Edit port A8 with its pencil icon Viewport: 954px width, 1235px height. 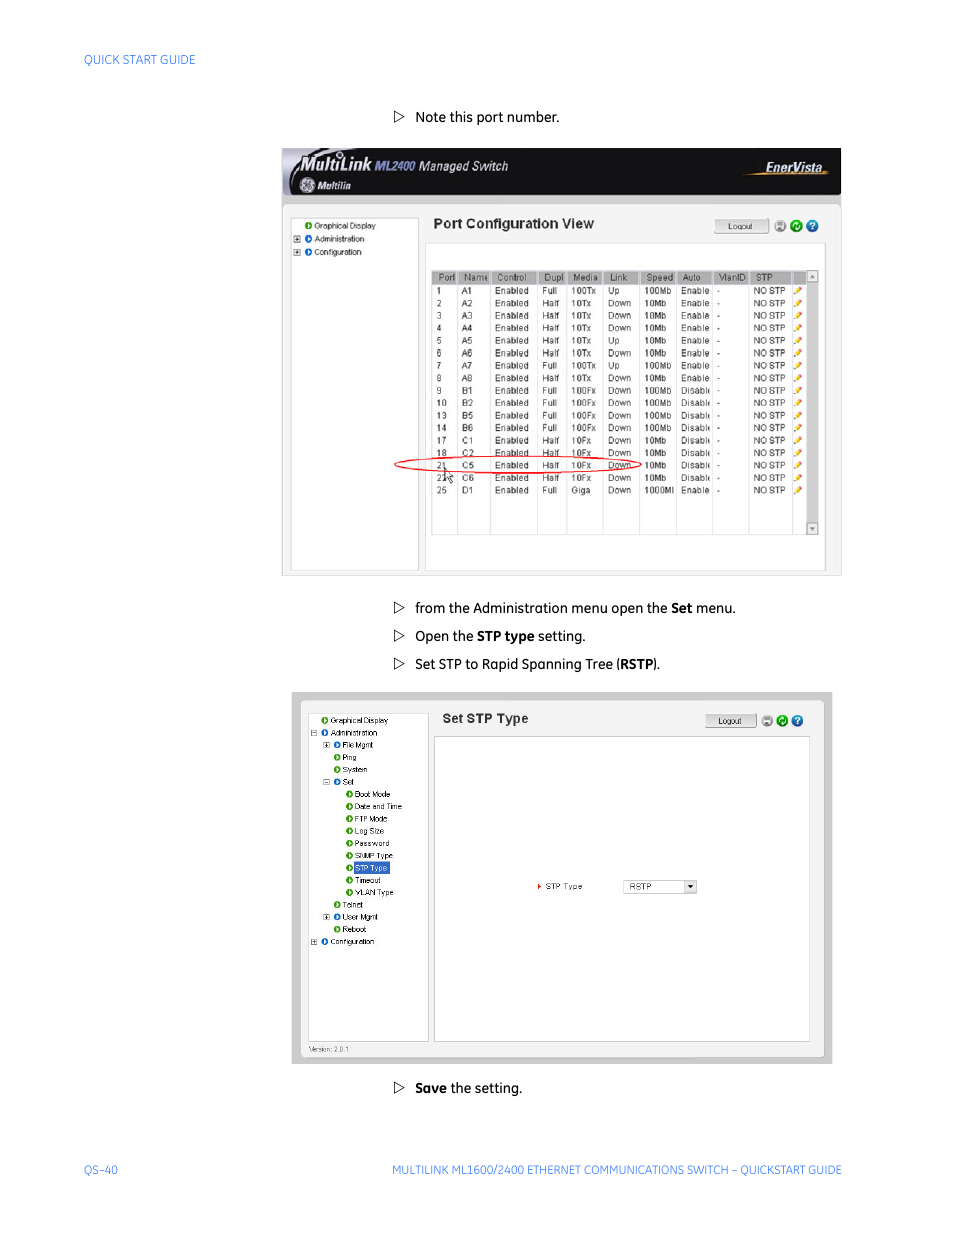[798, 378]
